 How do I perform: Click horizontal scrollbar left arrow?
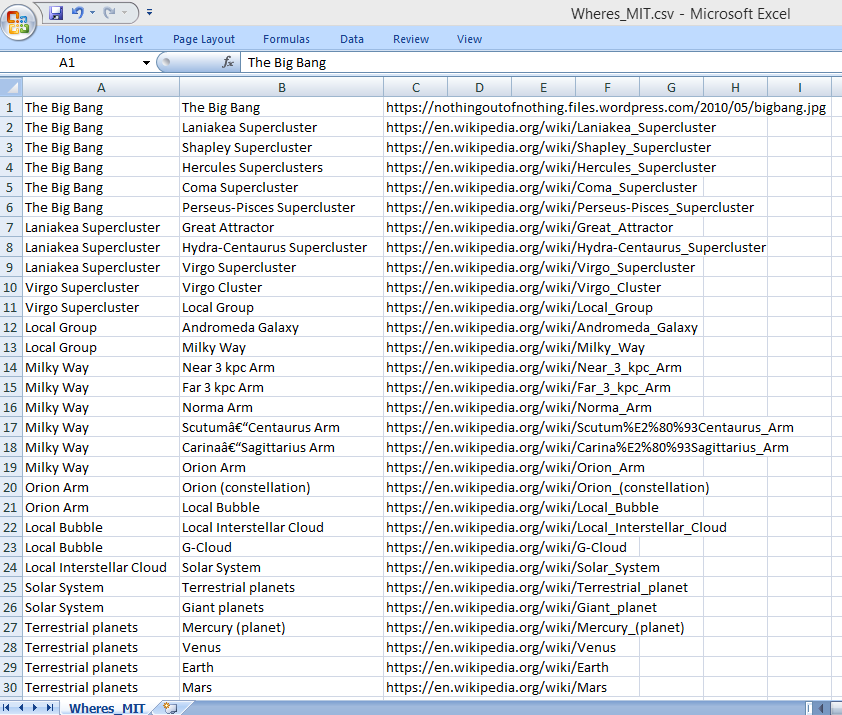click(822, 708)
